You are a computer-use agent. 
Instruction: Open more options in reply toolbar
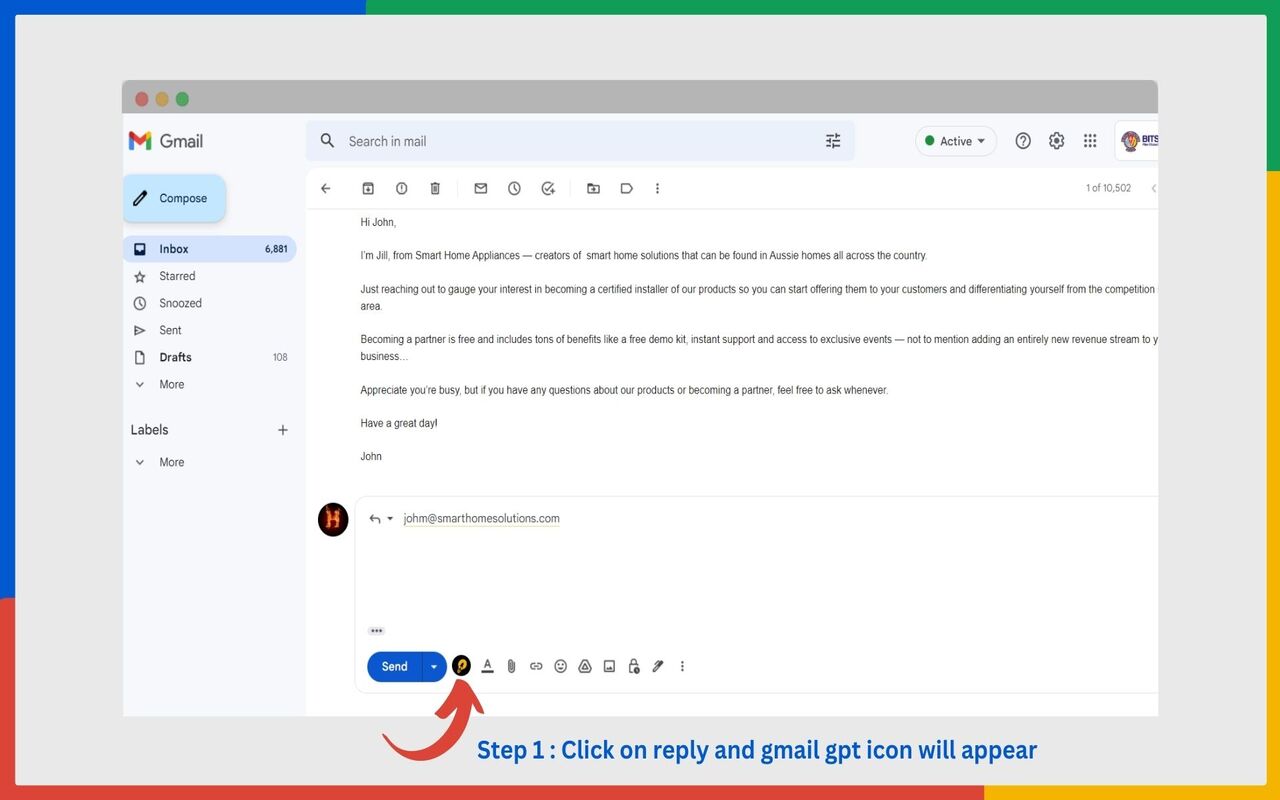682,666
